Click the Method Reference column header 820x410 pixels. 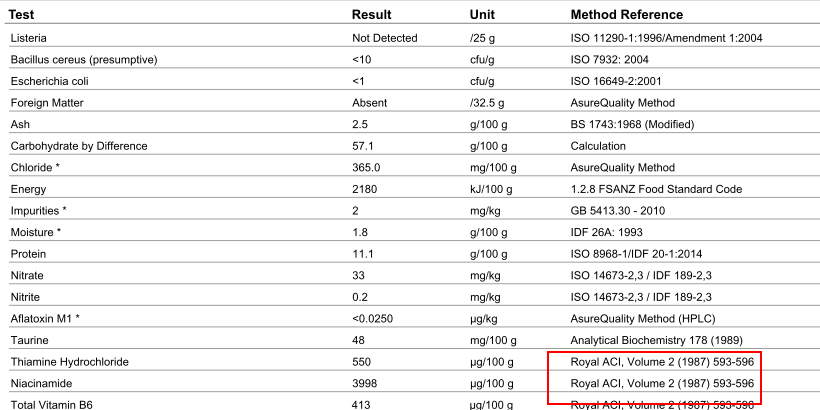(626, 15)
